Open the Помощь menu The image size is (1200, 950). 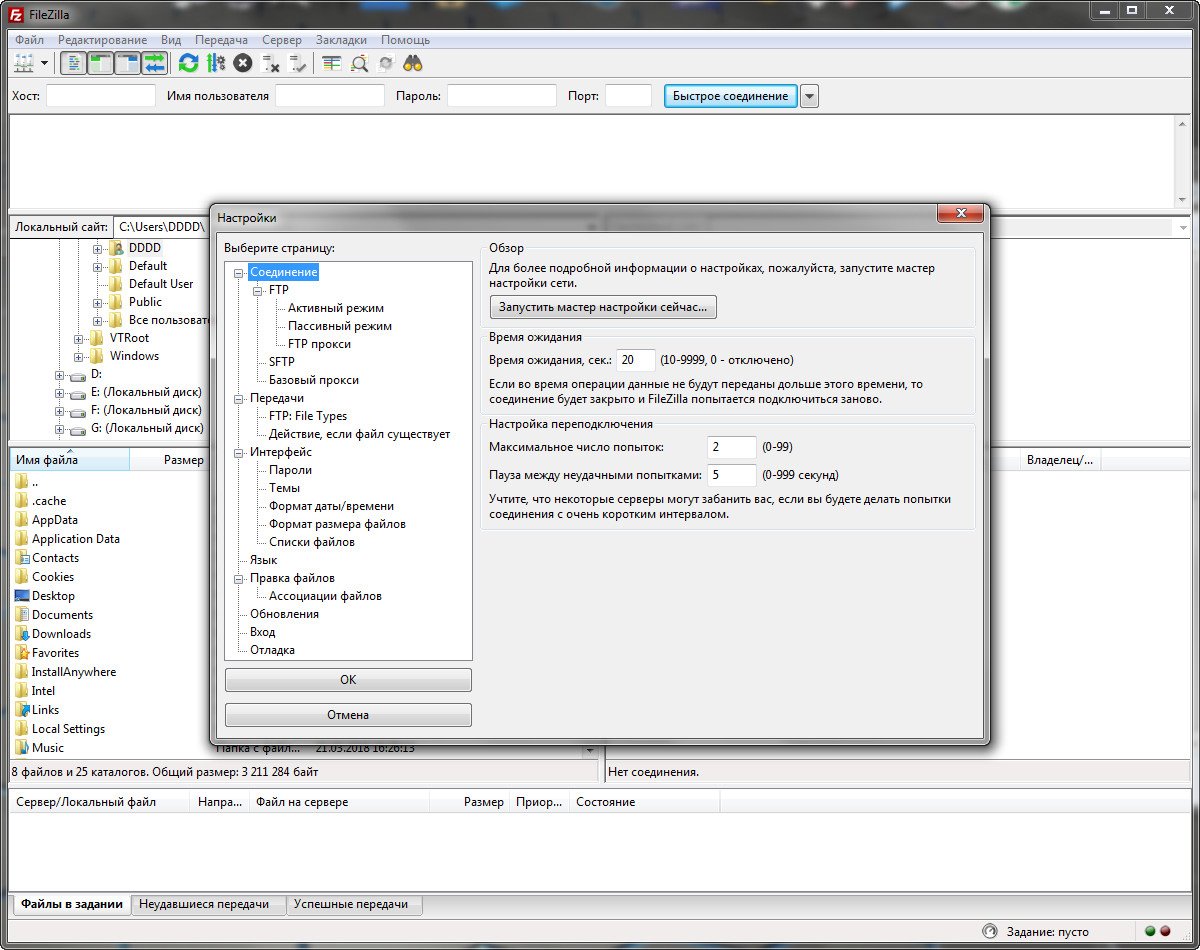click(405, 40)
